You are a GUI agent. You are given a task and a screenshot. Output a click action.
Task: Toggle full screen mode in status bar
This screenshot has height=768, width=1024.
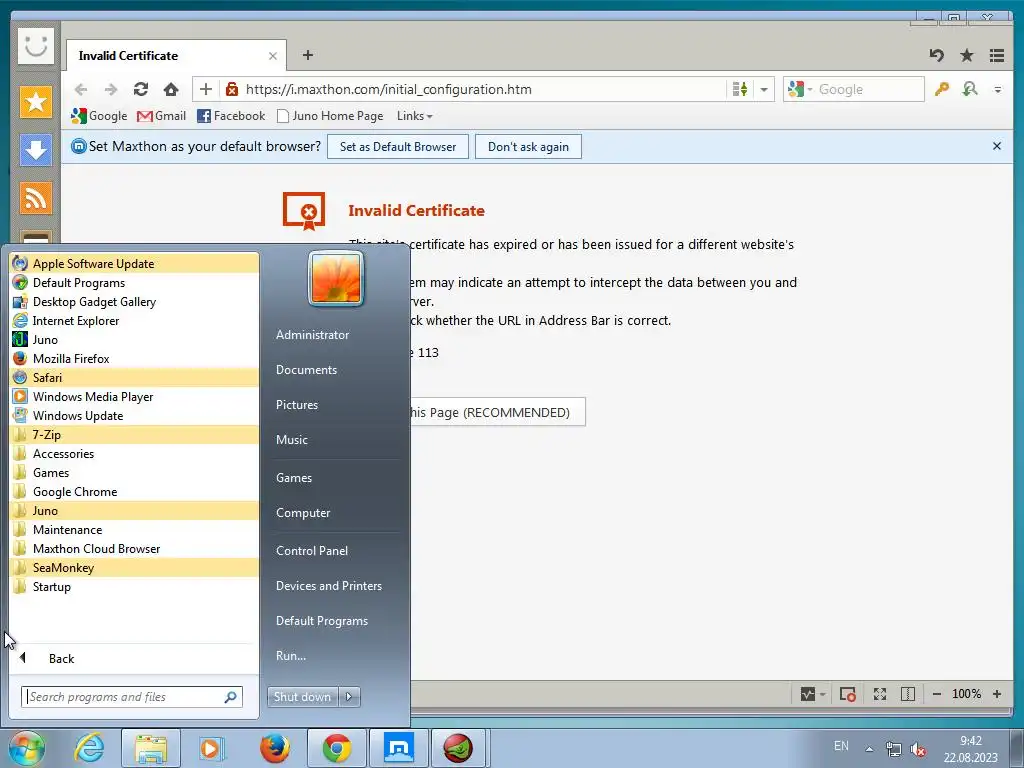880,694
